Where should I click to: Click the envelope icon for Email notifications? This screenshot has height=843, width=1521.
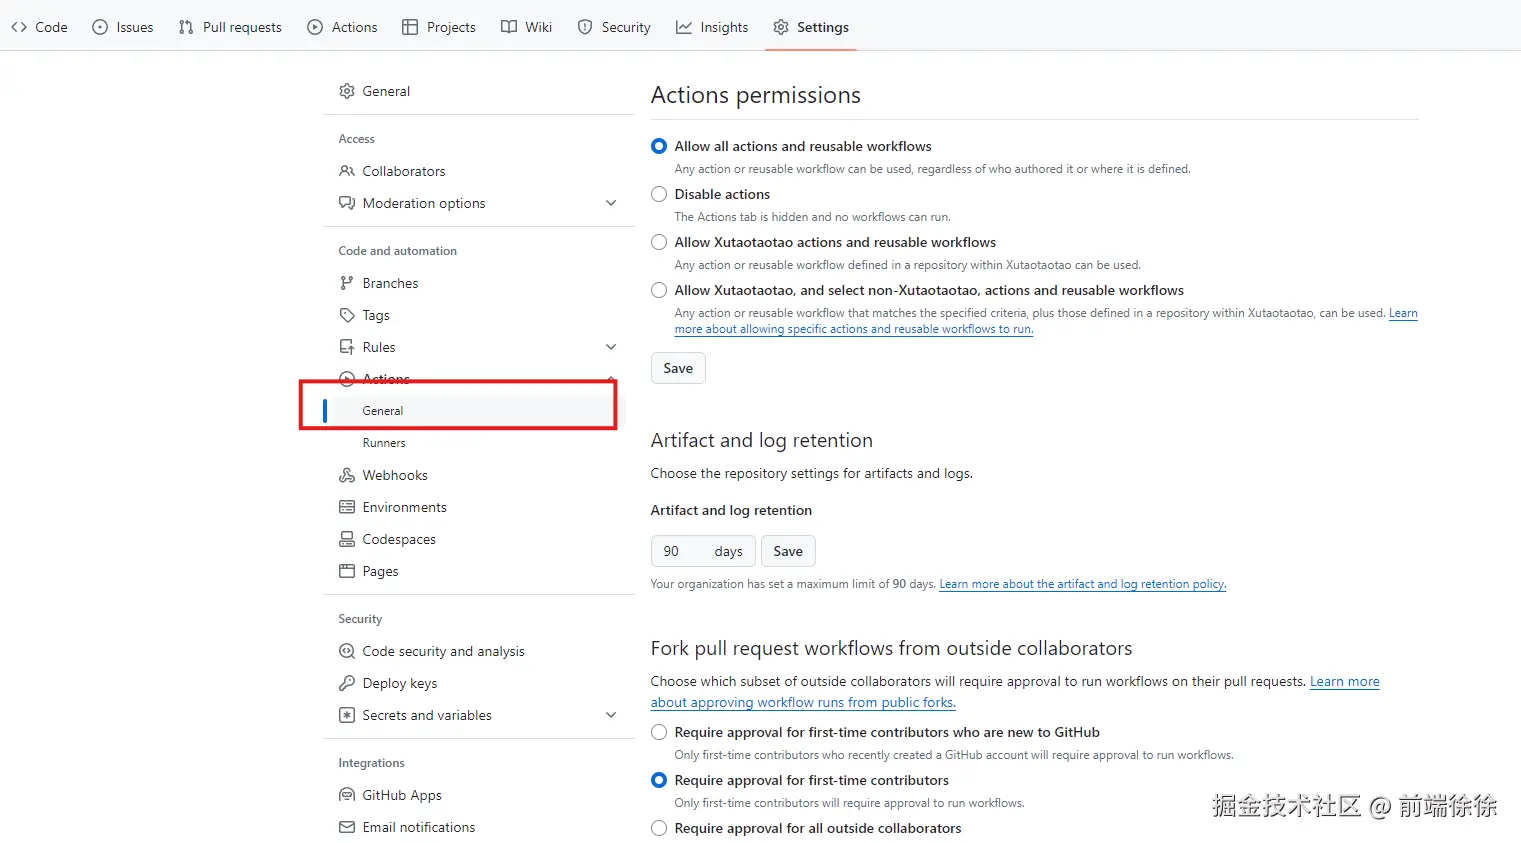pos(347,827)
